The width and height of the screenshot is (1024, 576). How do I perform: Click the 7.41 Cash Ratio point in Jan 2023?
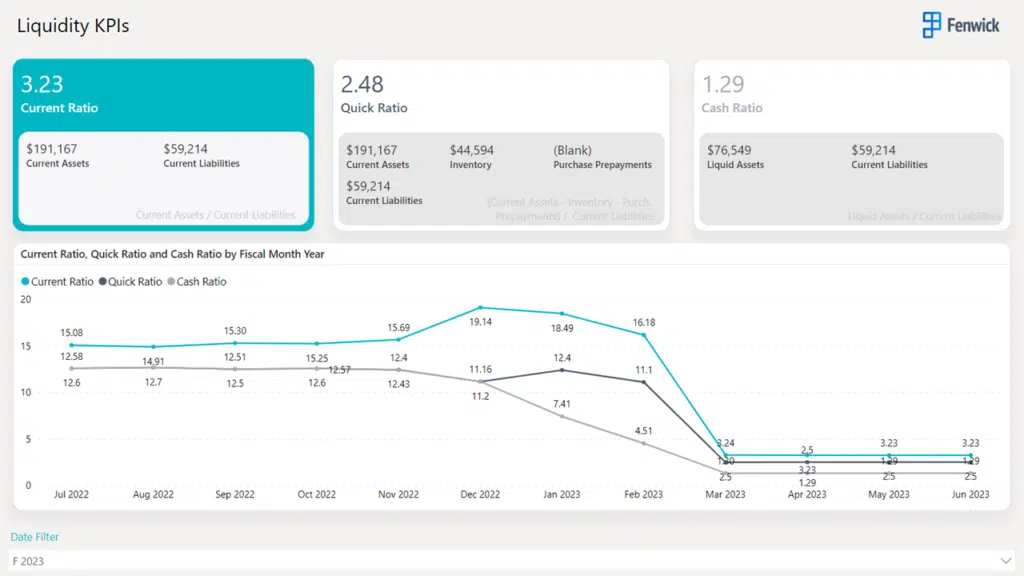click(x=562, y=416)
